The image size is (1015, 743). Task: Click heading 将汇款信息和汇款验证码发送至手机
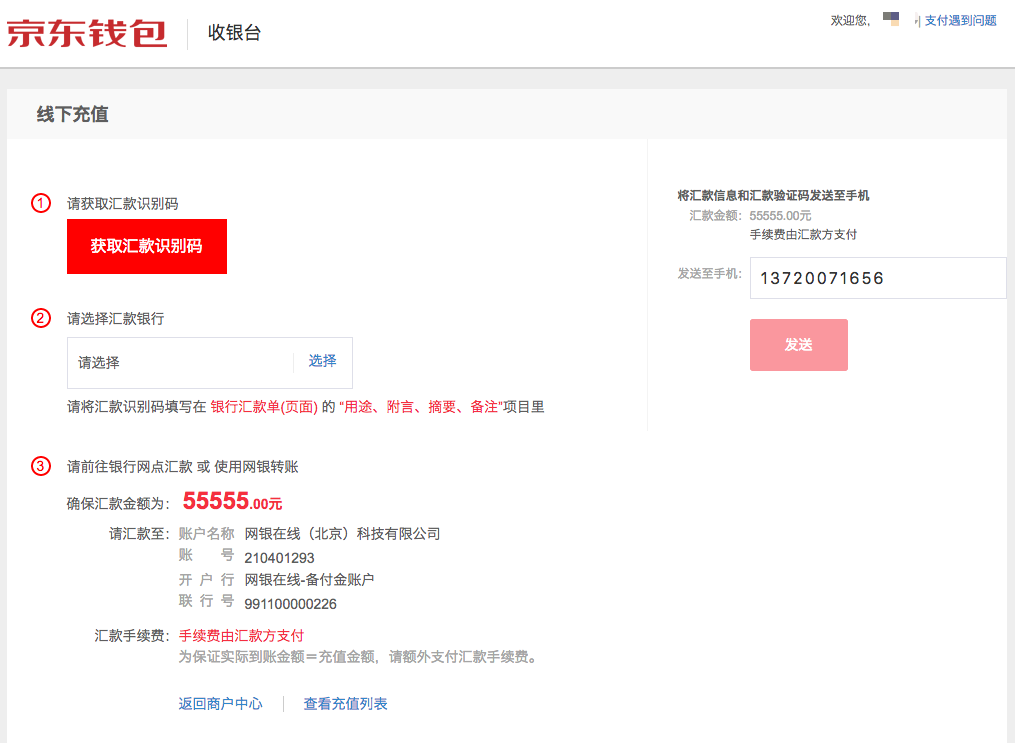click(774, 195)
